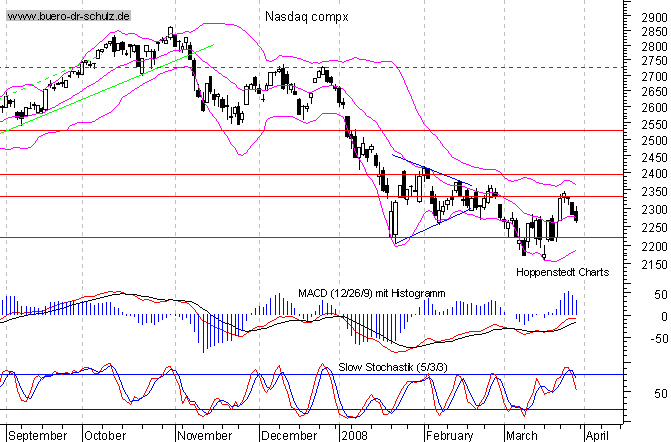Select the 2008 year label on time axis
671x442 pixels.
354,436
